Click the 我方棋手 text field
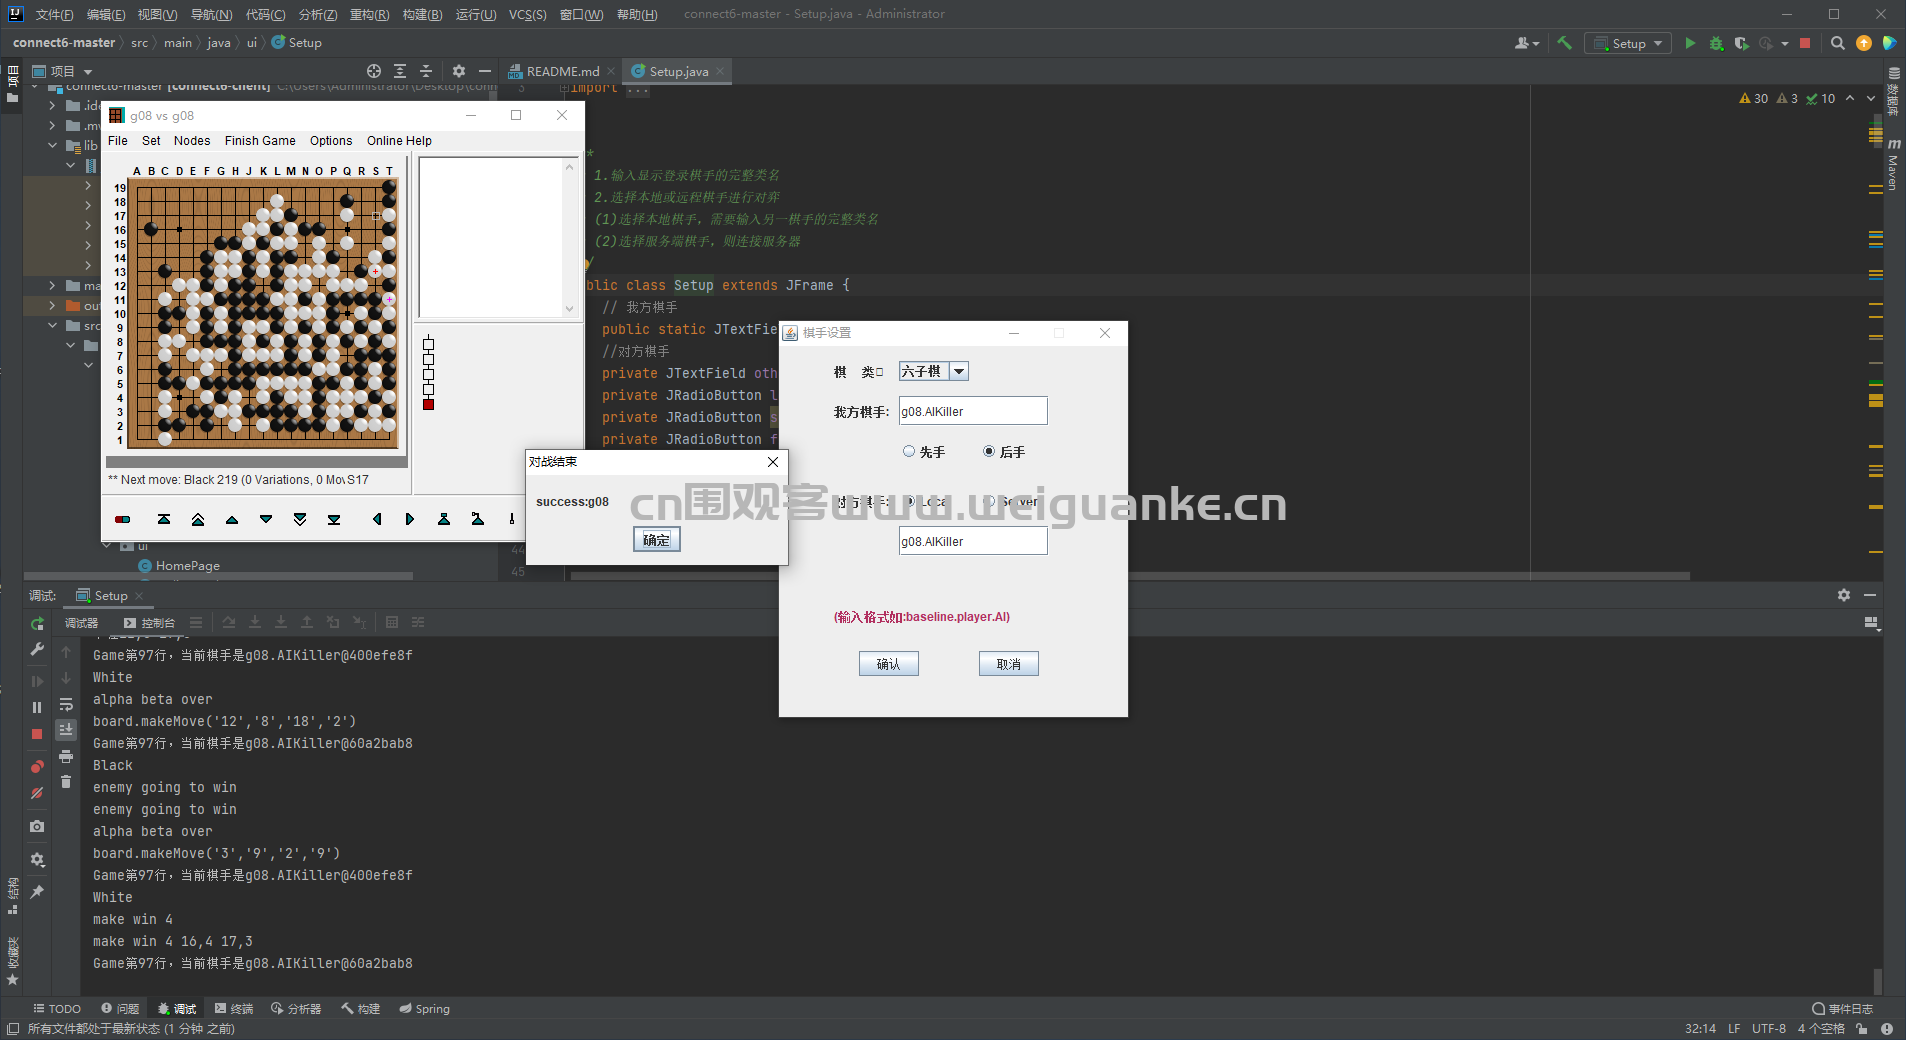The image size is (1906, 1040). tap(973, 411)
